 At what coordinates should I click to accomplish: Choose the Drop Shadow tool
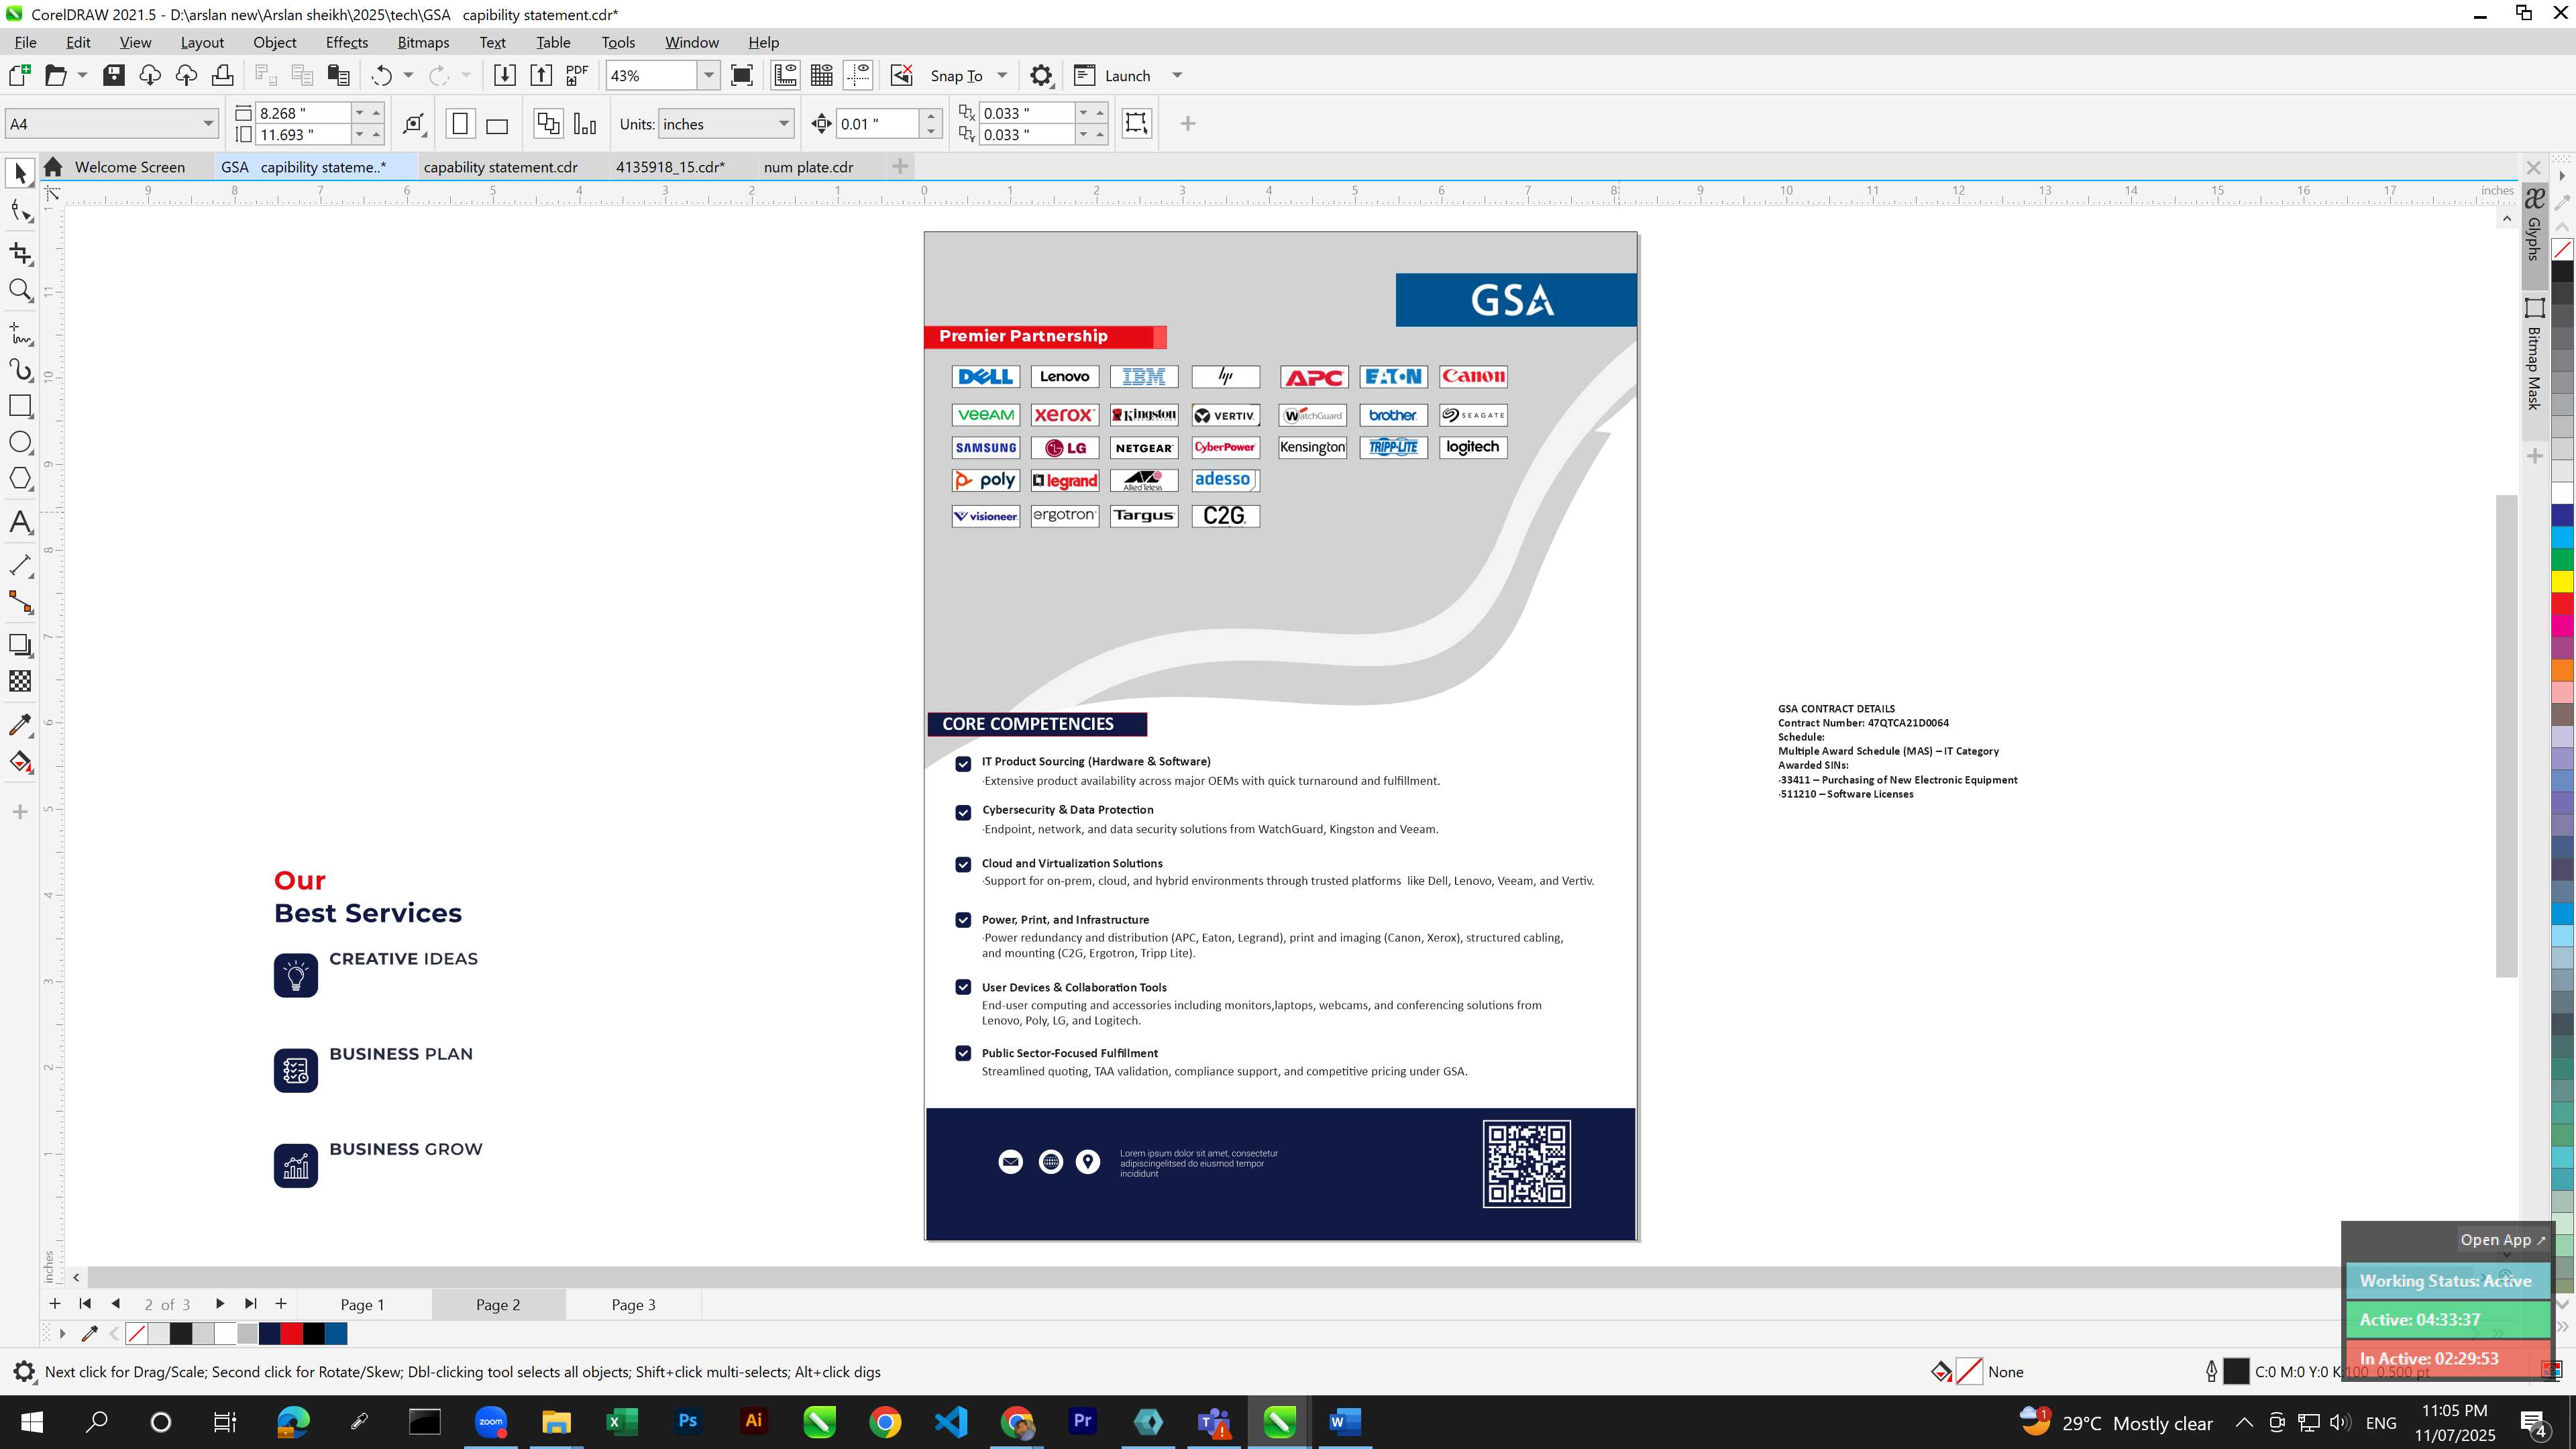20,645
